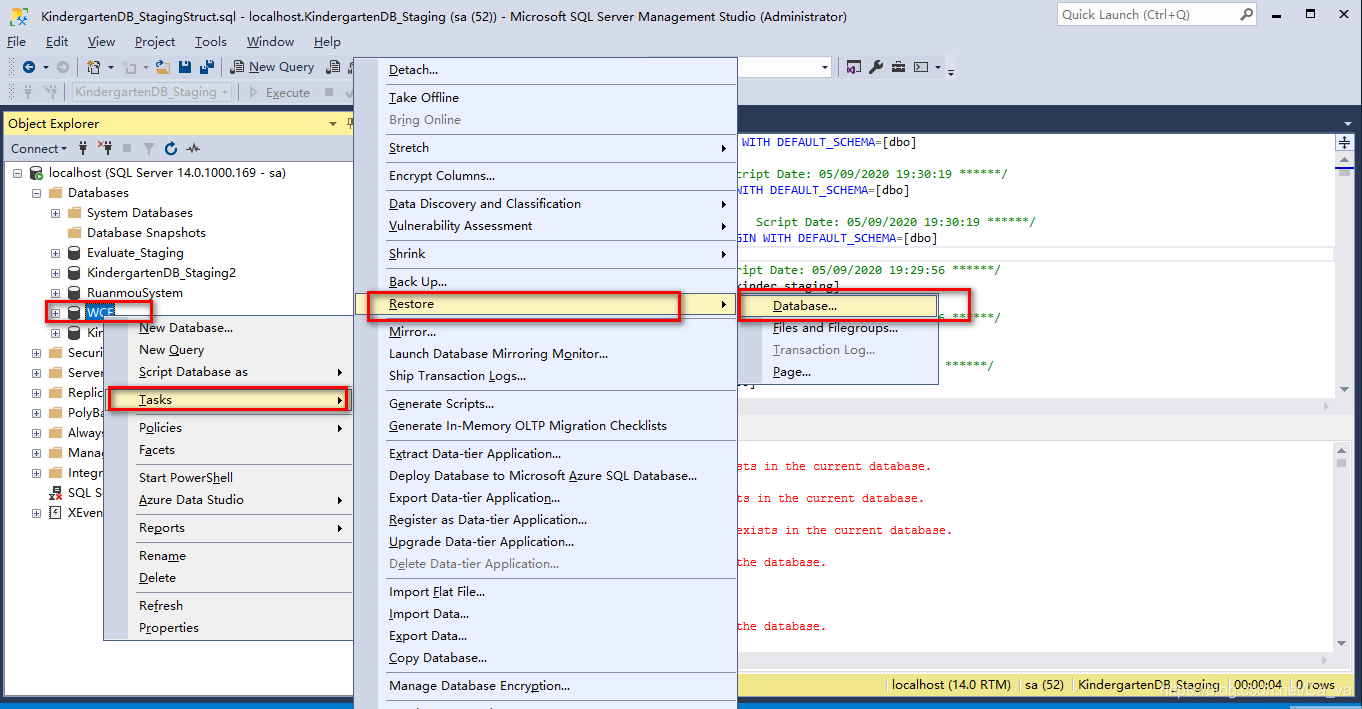Select Tasks in the context menu

(228, 400)
